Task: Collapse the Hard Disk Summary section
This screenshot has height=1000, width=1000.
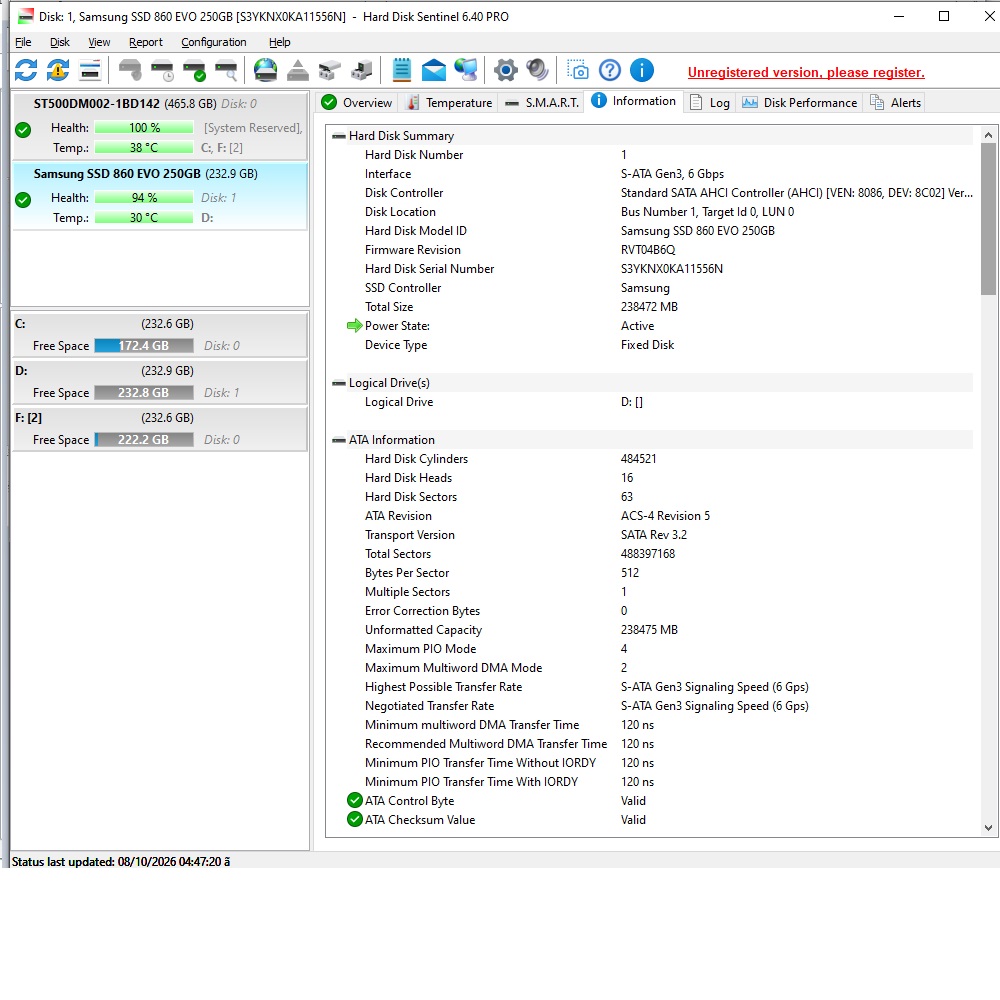Action: (339, 136)
